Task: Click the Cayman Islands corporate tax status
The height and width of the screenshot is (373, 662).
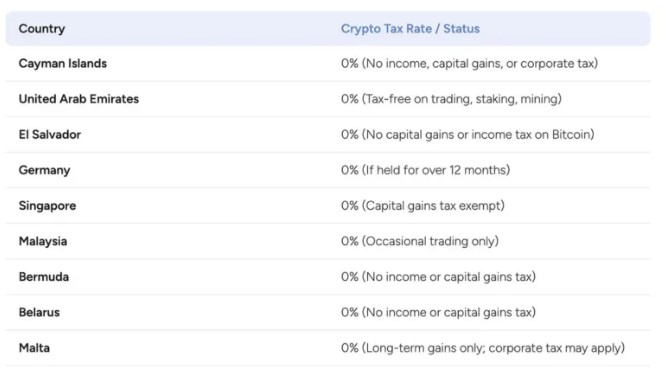Action: tap(469, 64)
